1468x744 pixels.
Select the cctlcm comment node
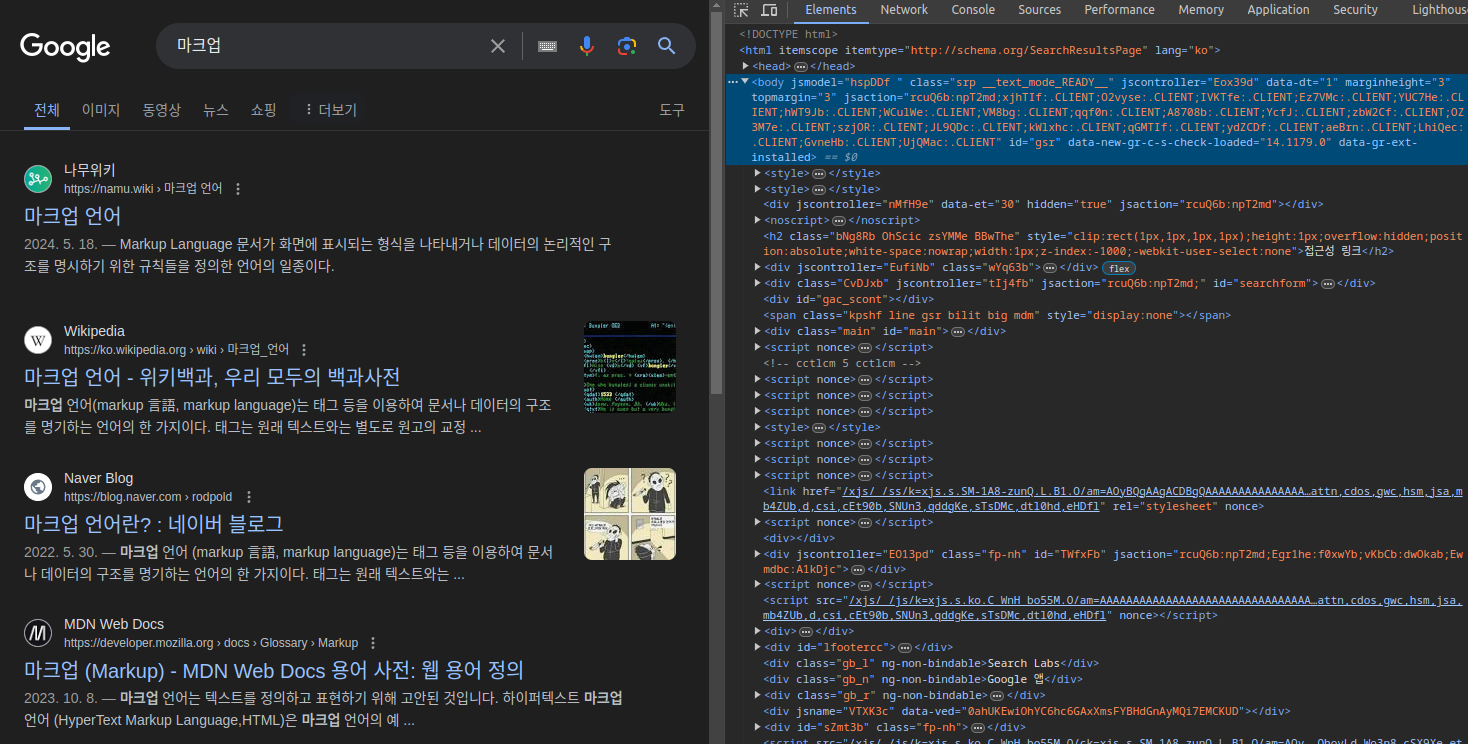click(x=842, y=363)
